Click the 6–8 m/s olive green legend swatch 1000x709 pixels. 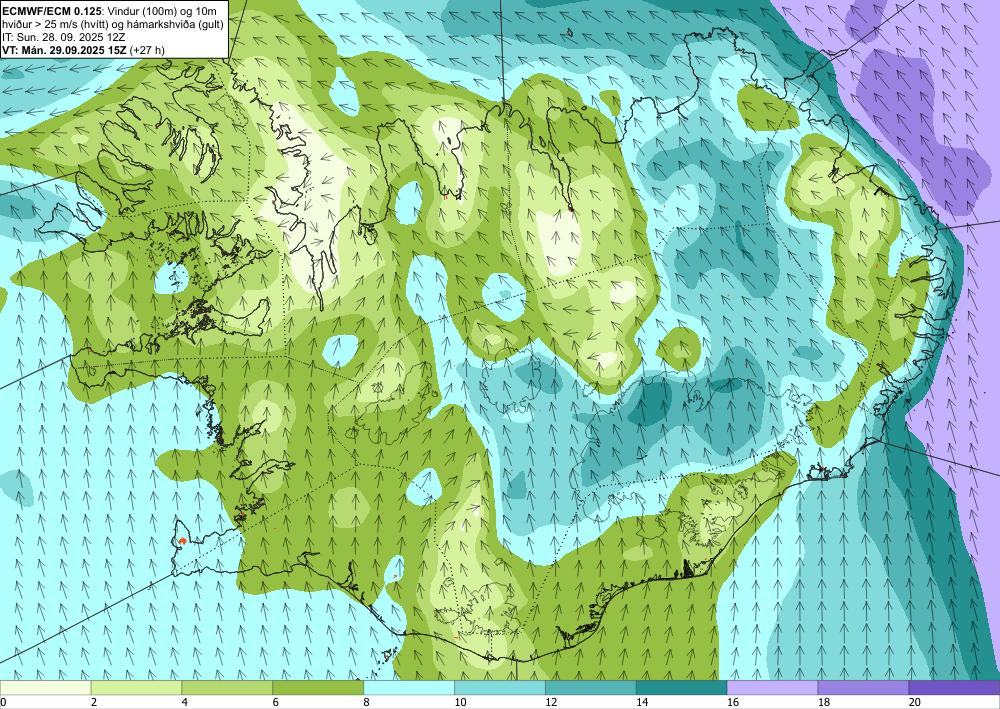318,688
